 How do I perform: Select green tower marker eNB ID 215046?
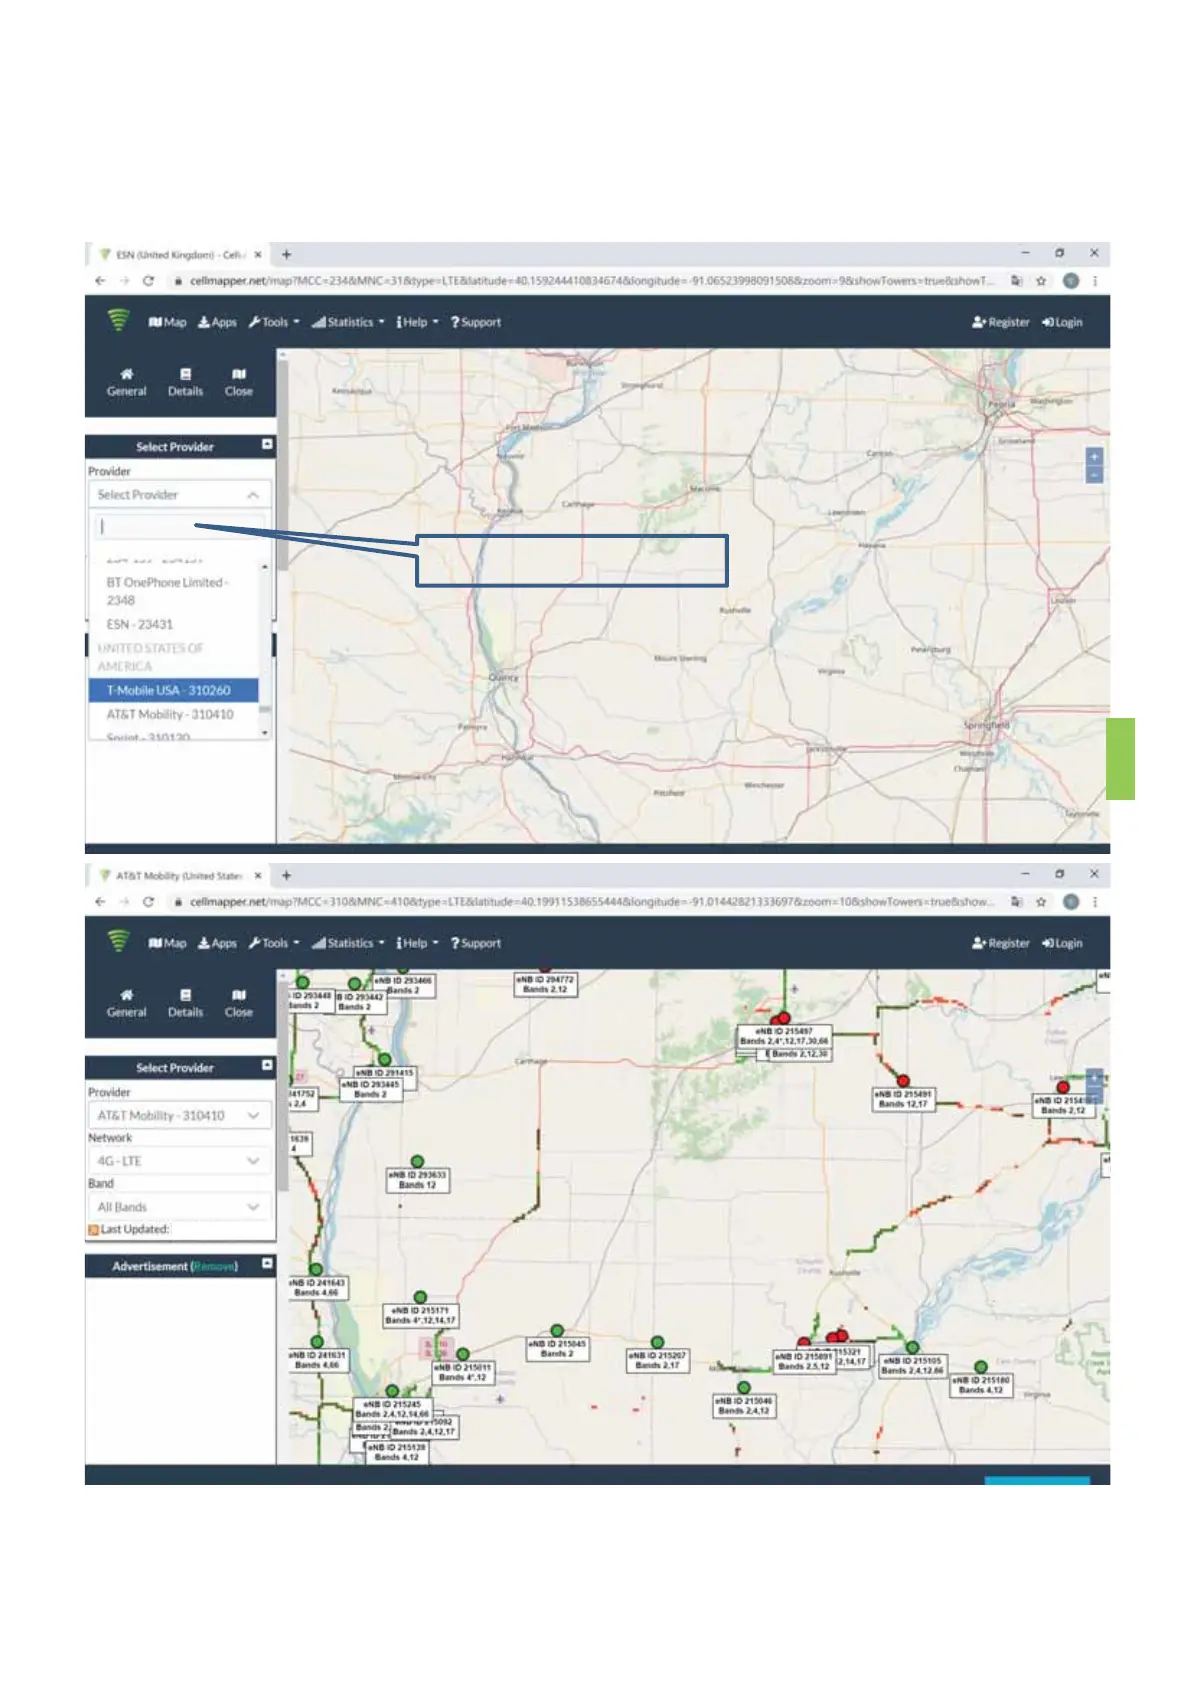point(744,1388)
